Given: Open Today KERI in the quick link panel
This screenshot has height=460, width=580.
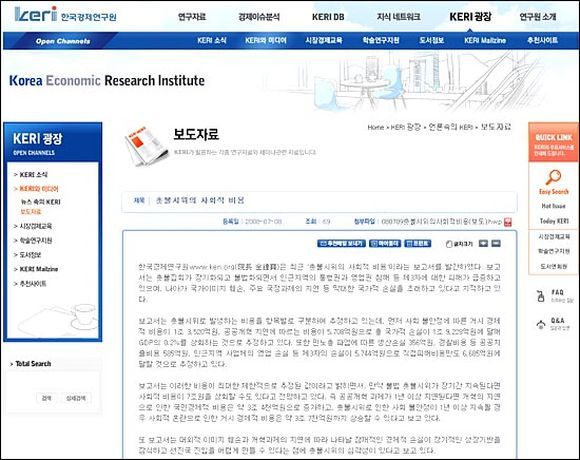Looking at the screenshot, I should point(554,221).
